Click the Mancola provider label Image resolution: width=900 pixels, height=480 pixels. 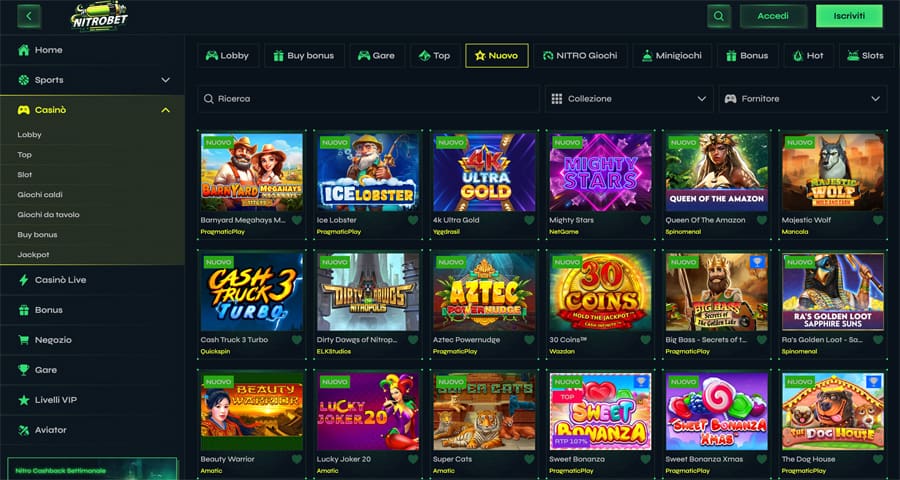coord(795,232)
